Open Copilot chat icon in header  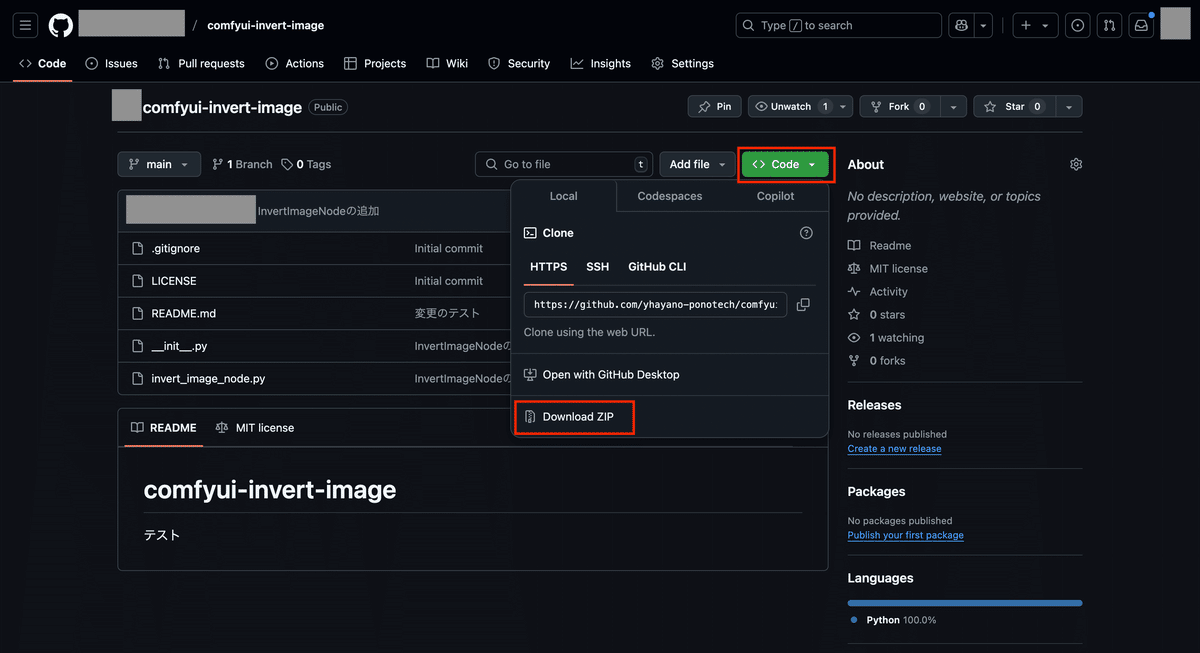pos(962,25)
